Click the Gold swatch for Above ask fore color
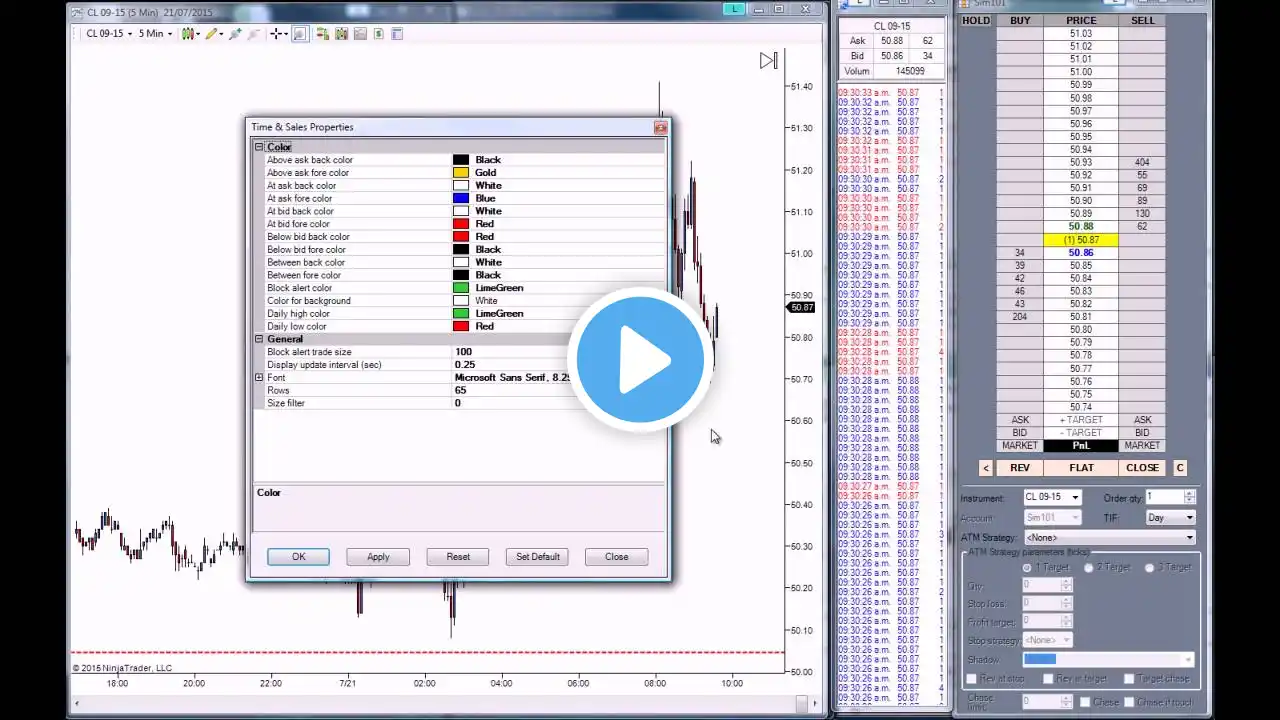Screen dimensions: 1280x720 pyautogui.click(x=461, y=173)
